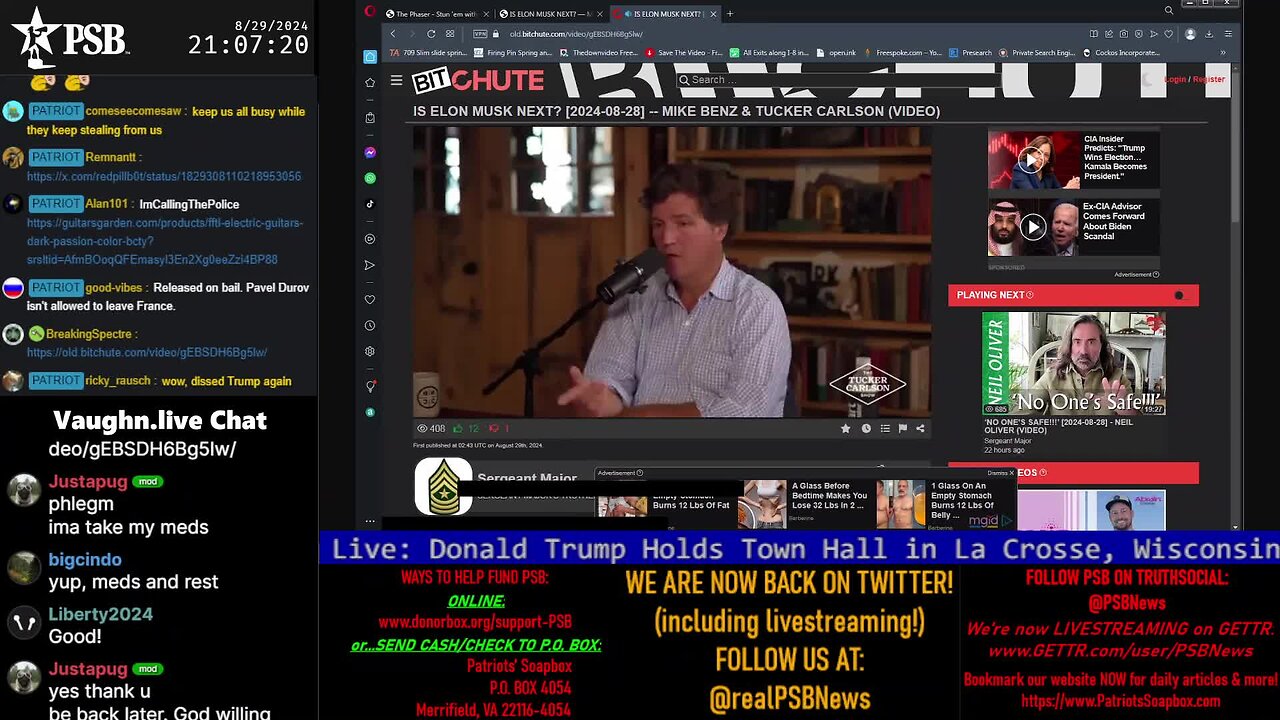Viewport: 1280px width, 720px height.
Task: Click the Register link
Action: pyautogui.click(x=1209, y=79)
